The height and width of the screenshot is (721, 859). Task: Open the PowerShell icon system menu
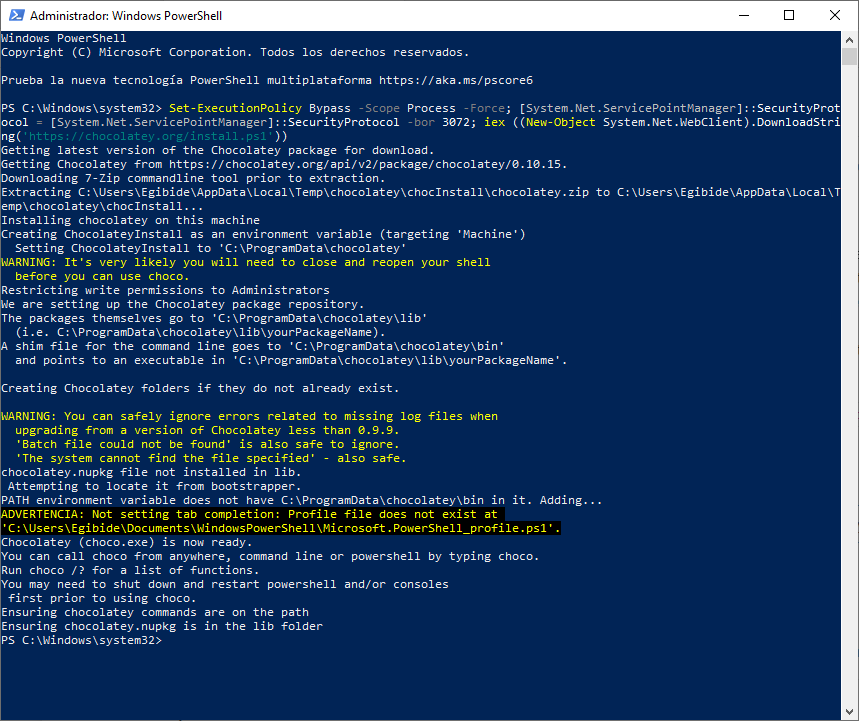pyautogui.click(x=16, y=15)
